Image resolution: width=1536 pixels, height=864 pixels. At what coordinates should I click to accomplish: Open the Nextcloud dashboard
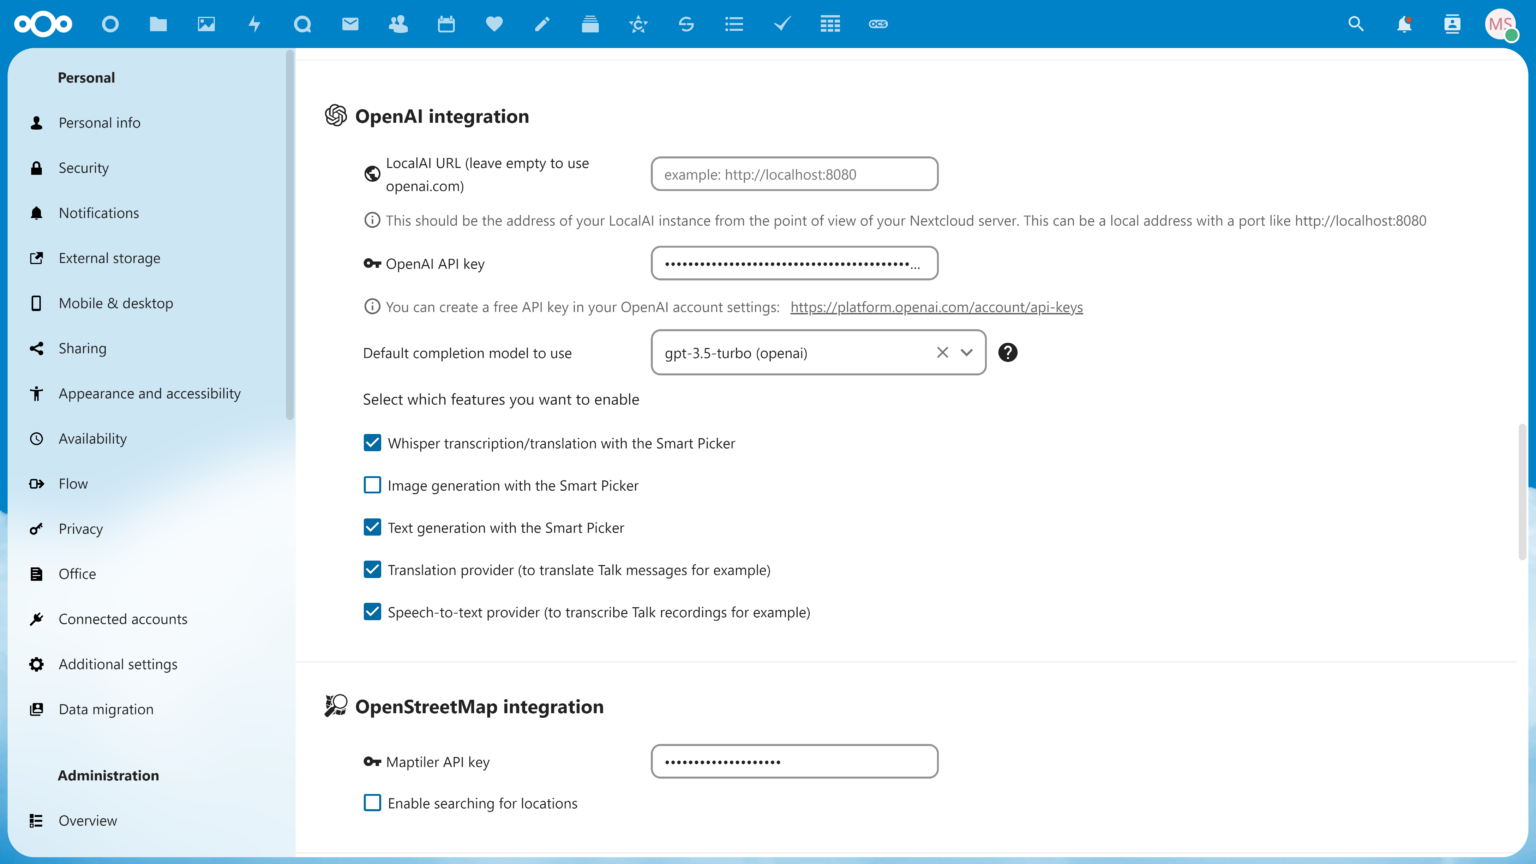pos(110,23)
